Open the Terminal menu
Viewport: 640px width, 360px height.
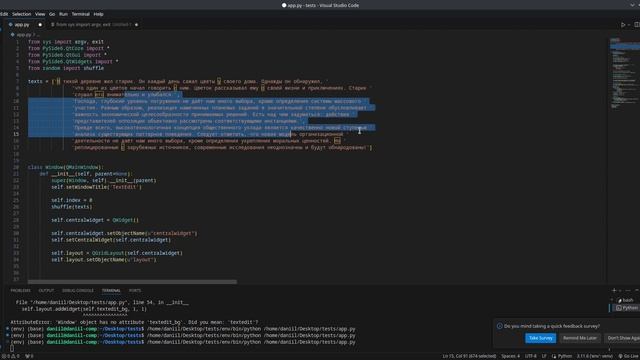coord(80,14)
